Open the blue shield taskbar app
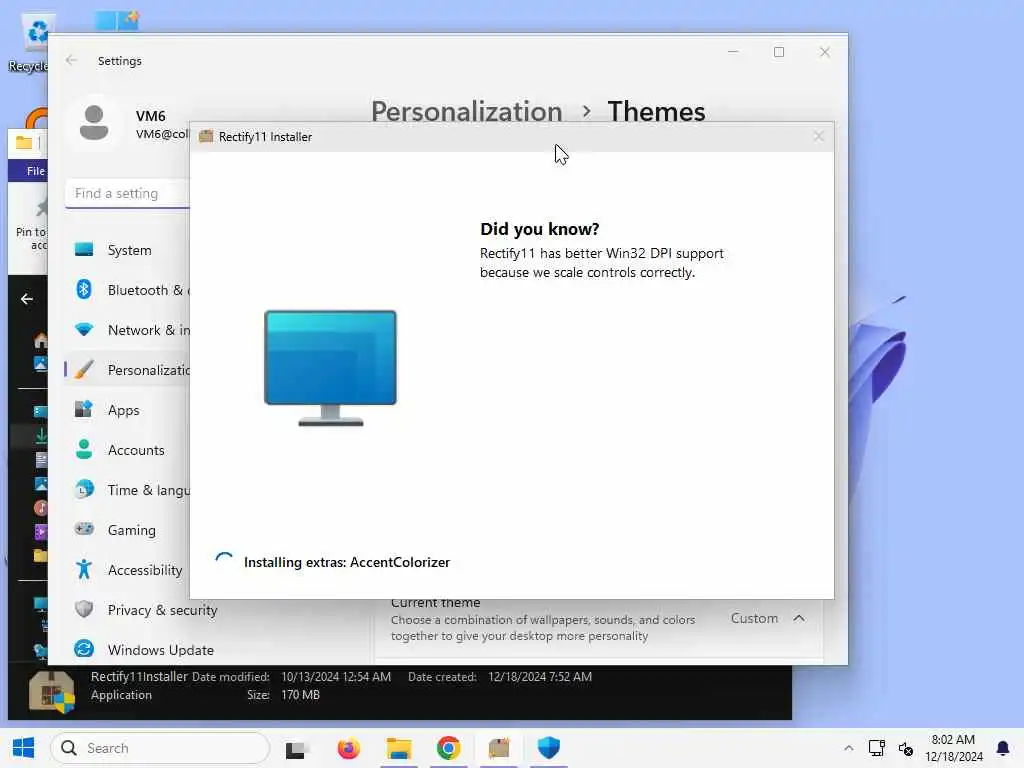This screenshot has width=1024, height=768. click(549, 748)
